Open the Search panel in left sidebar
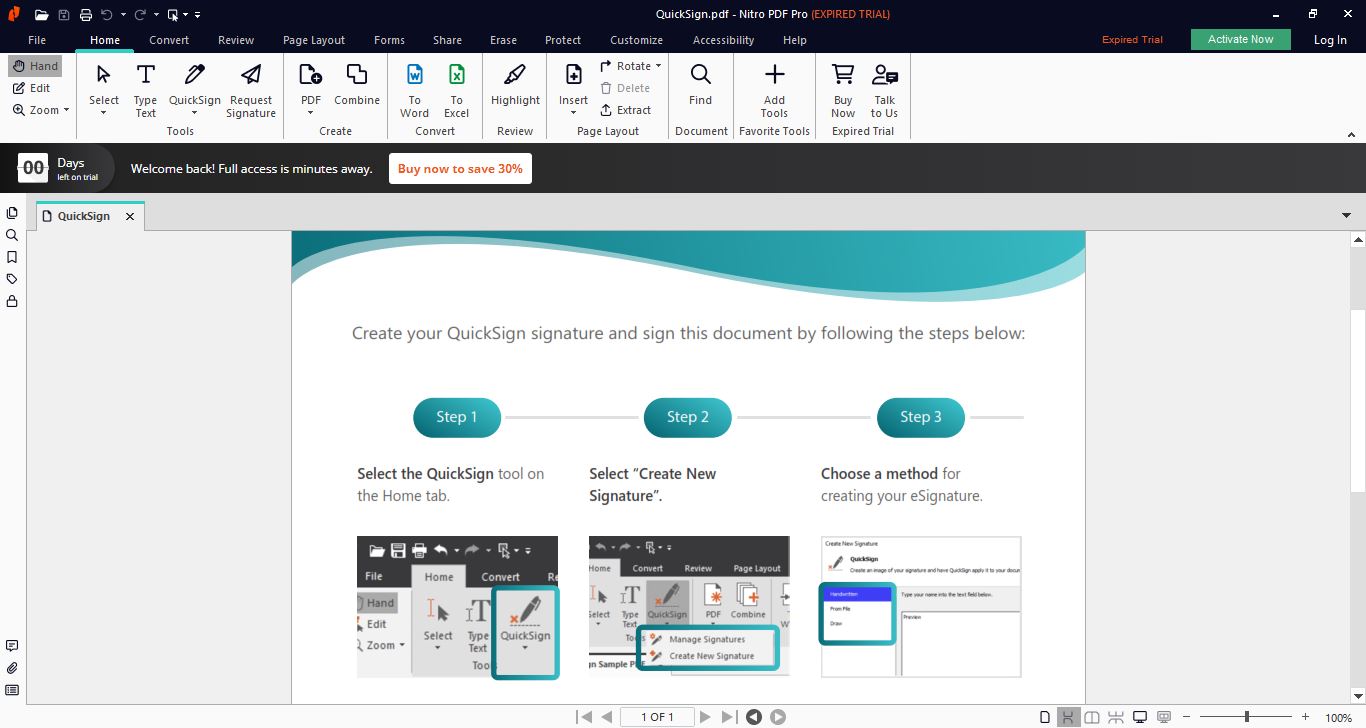 pyautogui.click(x=12, y=235)
